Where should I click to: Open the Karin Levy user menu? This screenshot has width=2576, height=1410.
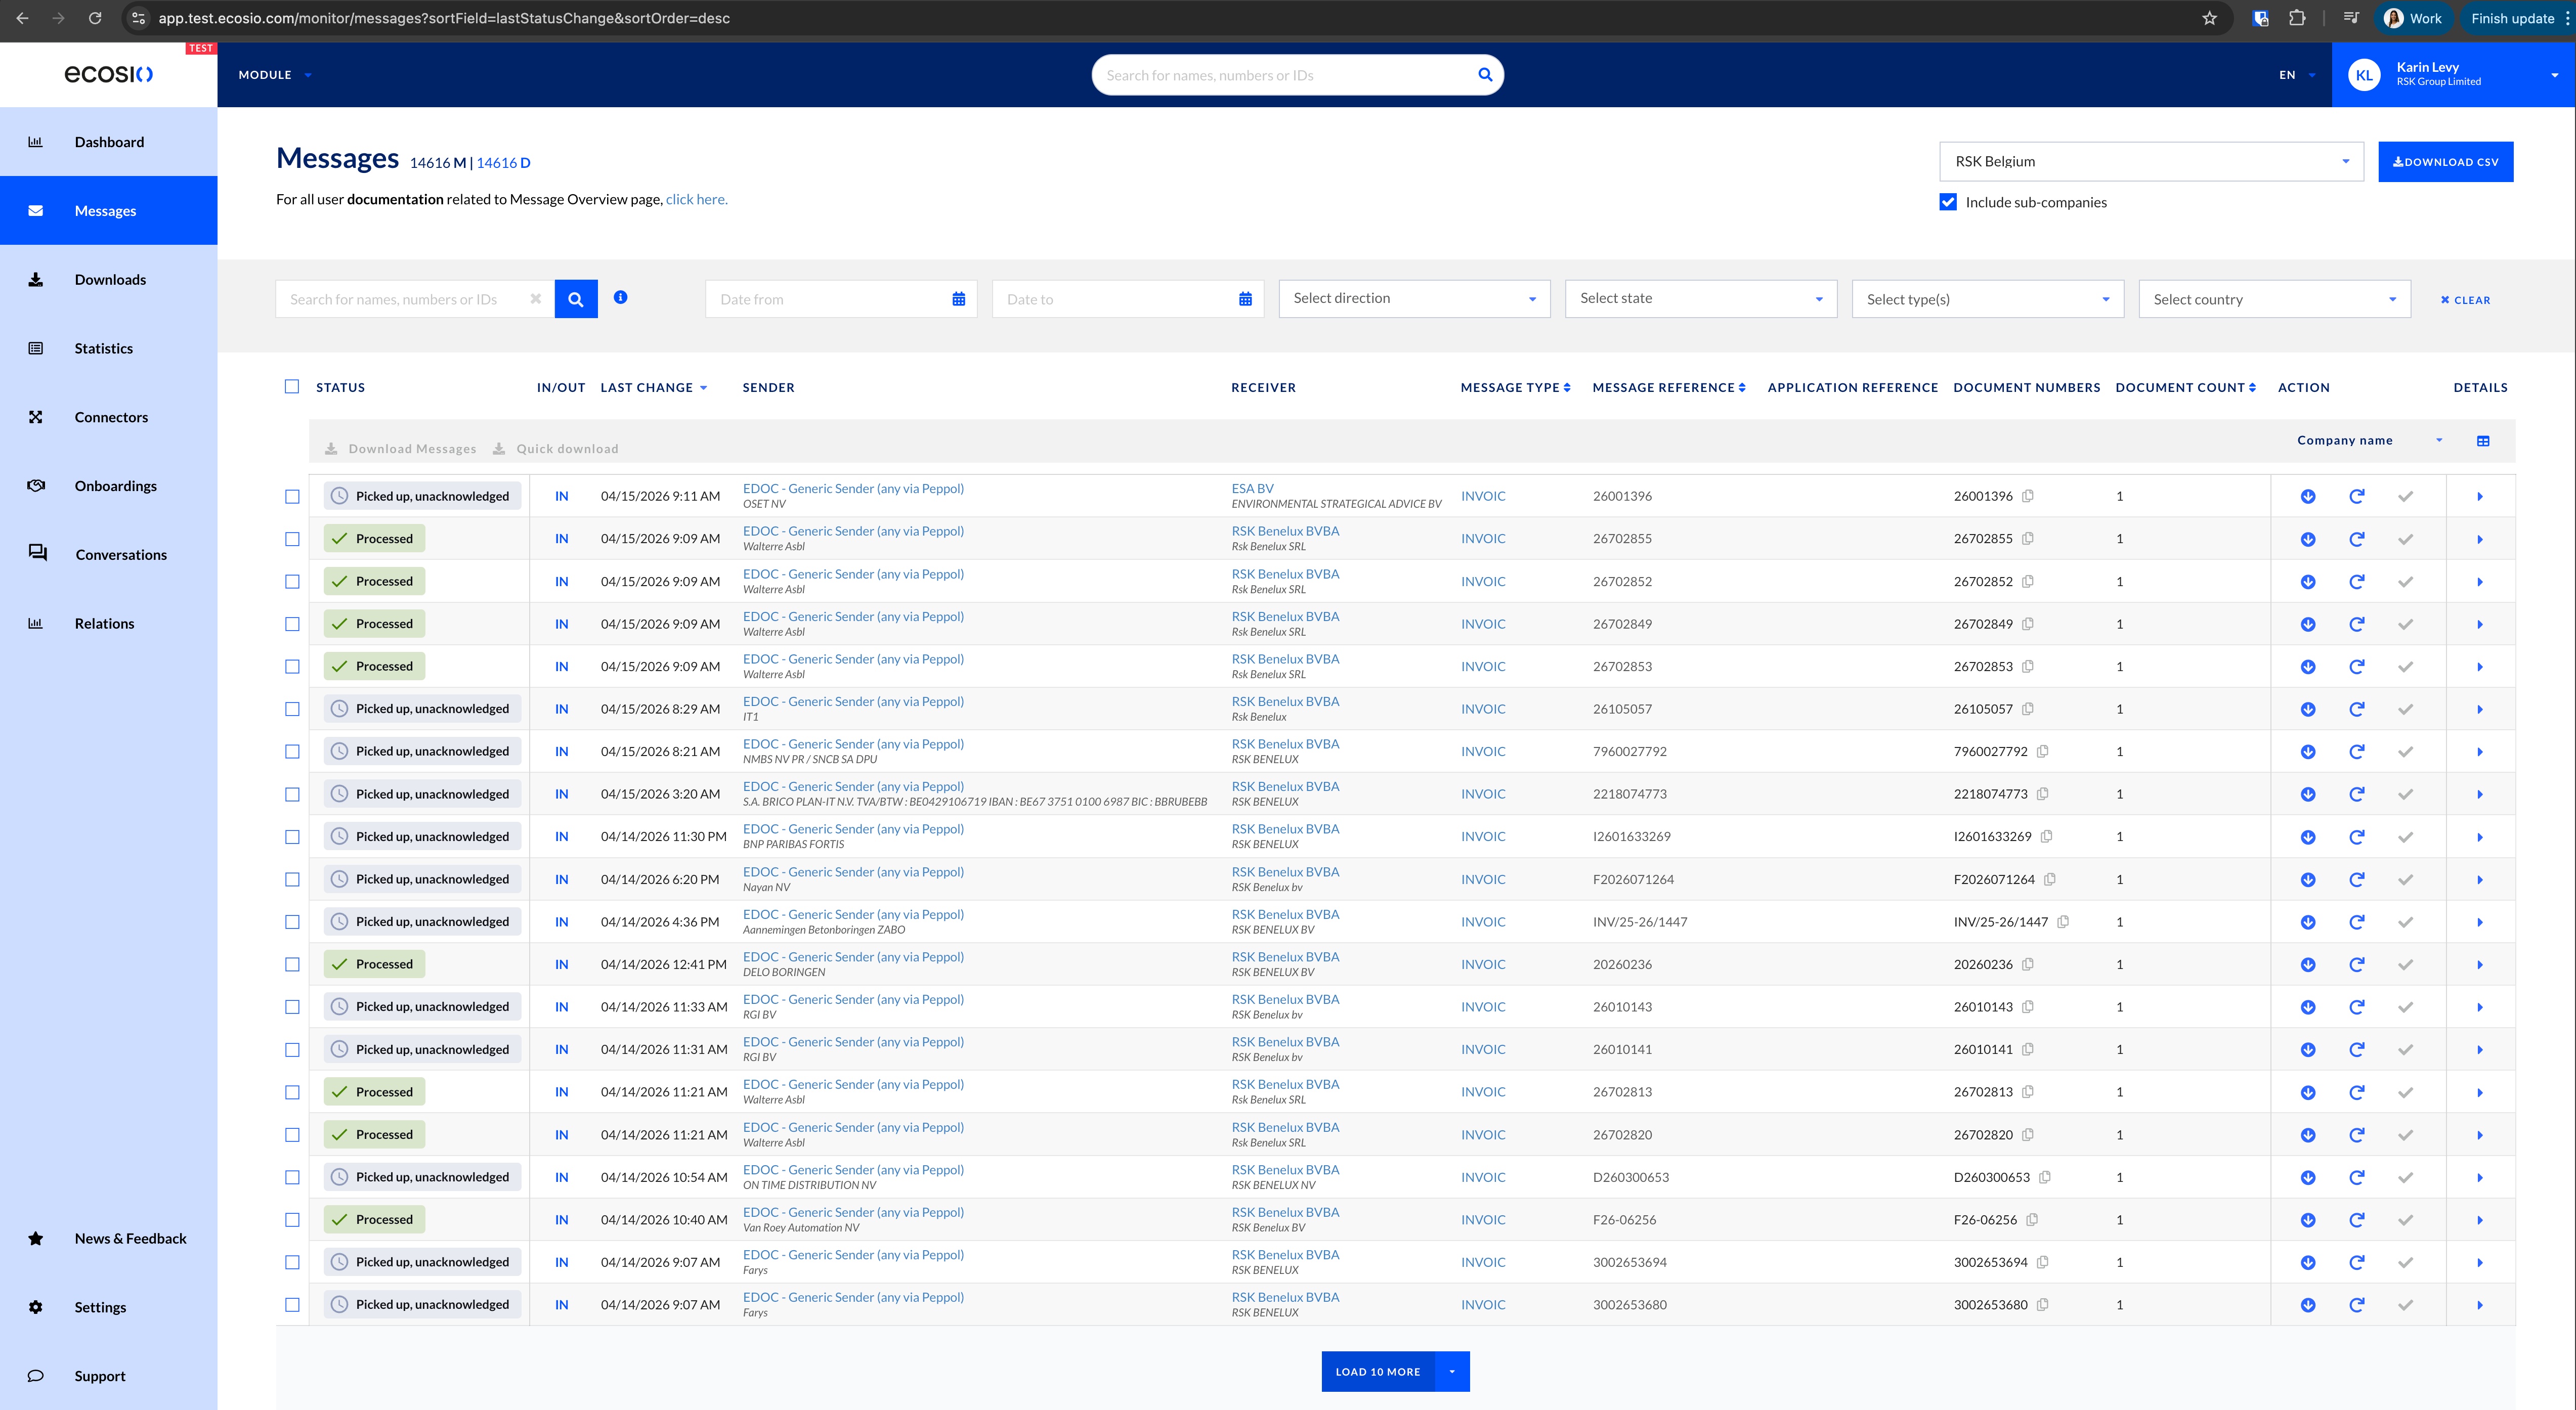point(2454,75)
